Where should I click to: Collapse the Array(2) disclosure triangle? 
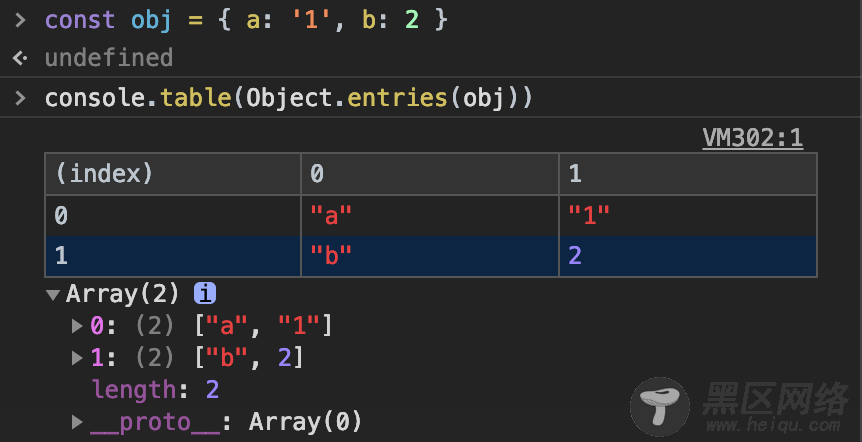[53, 294]
